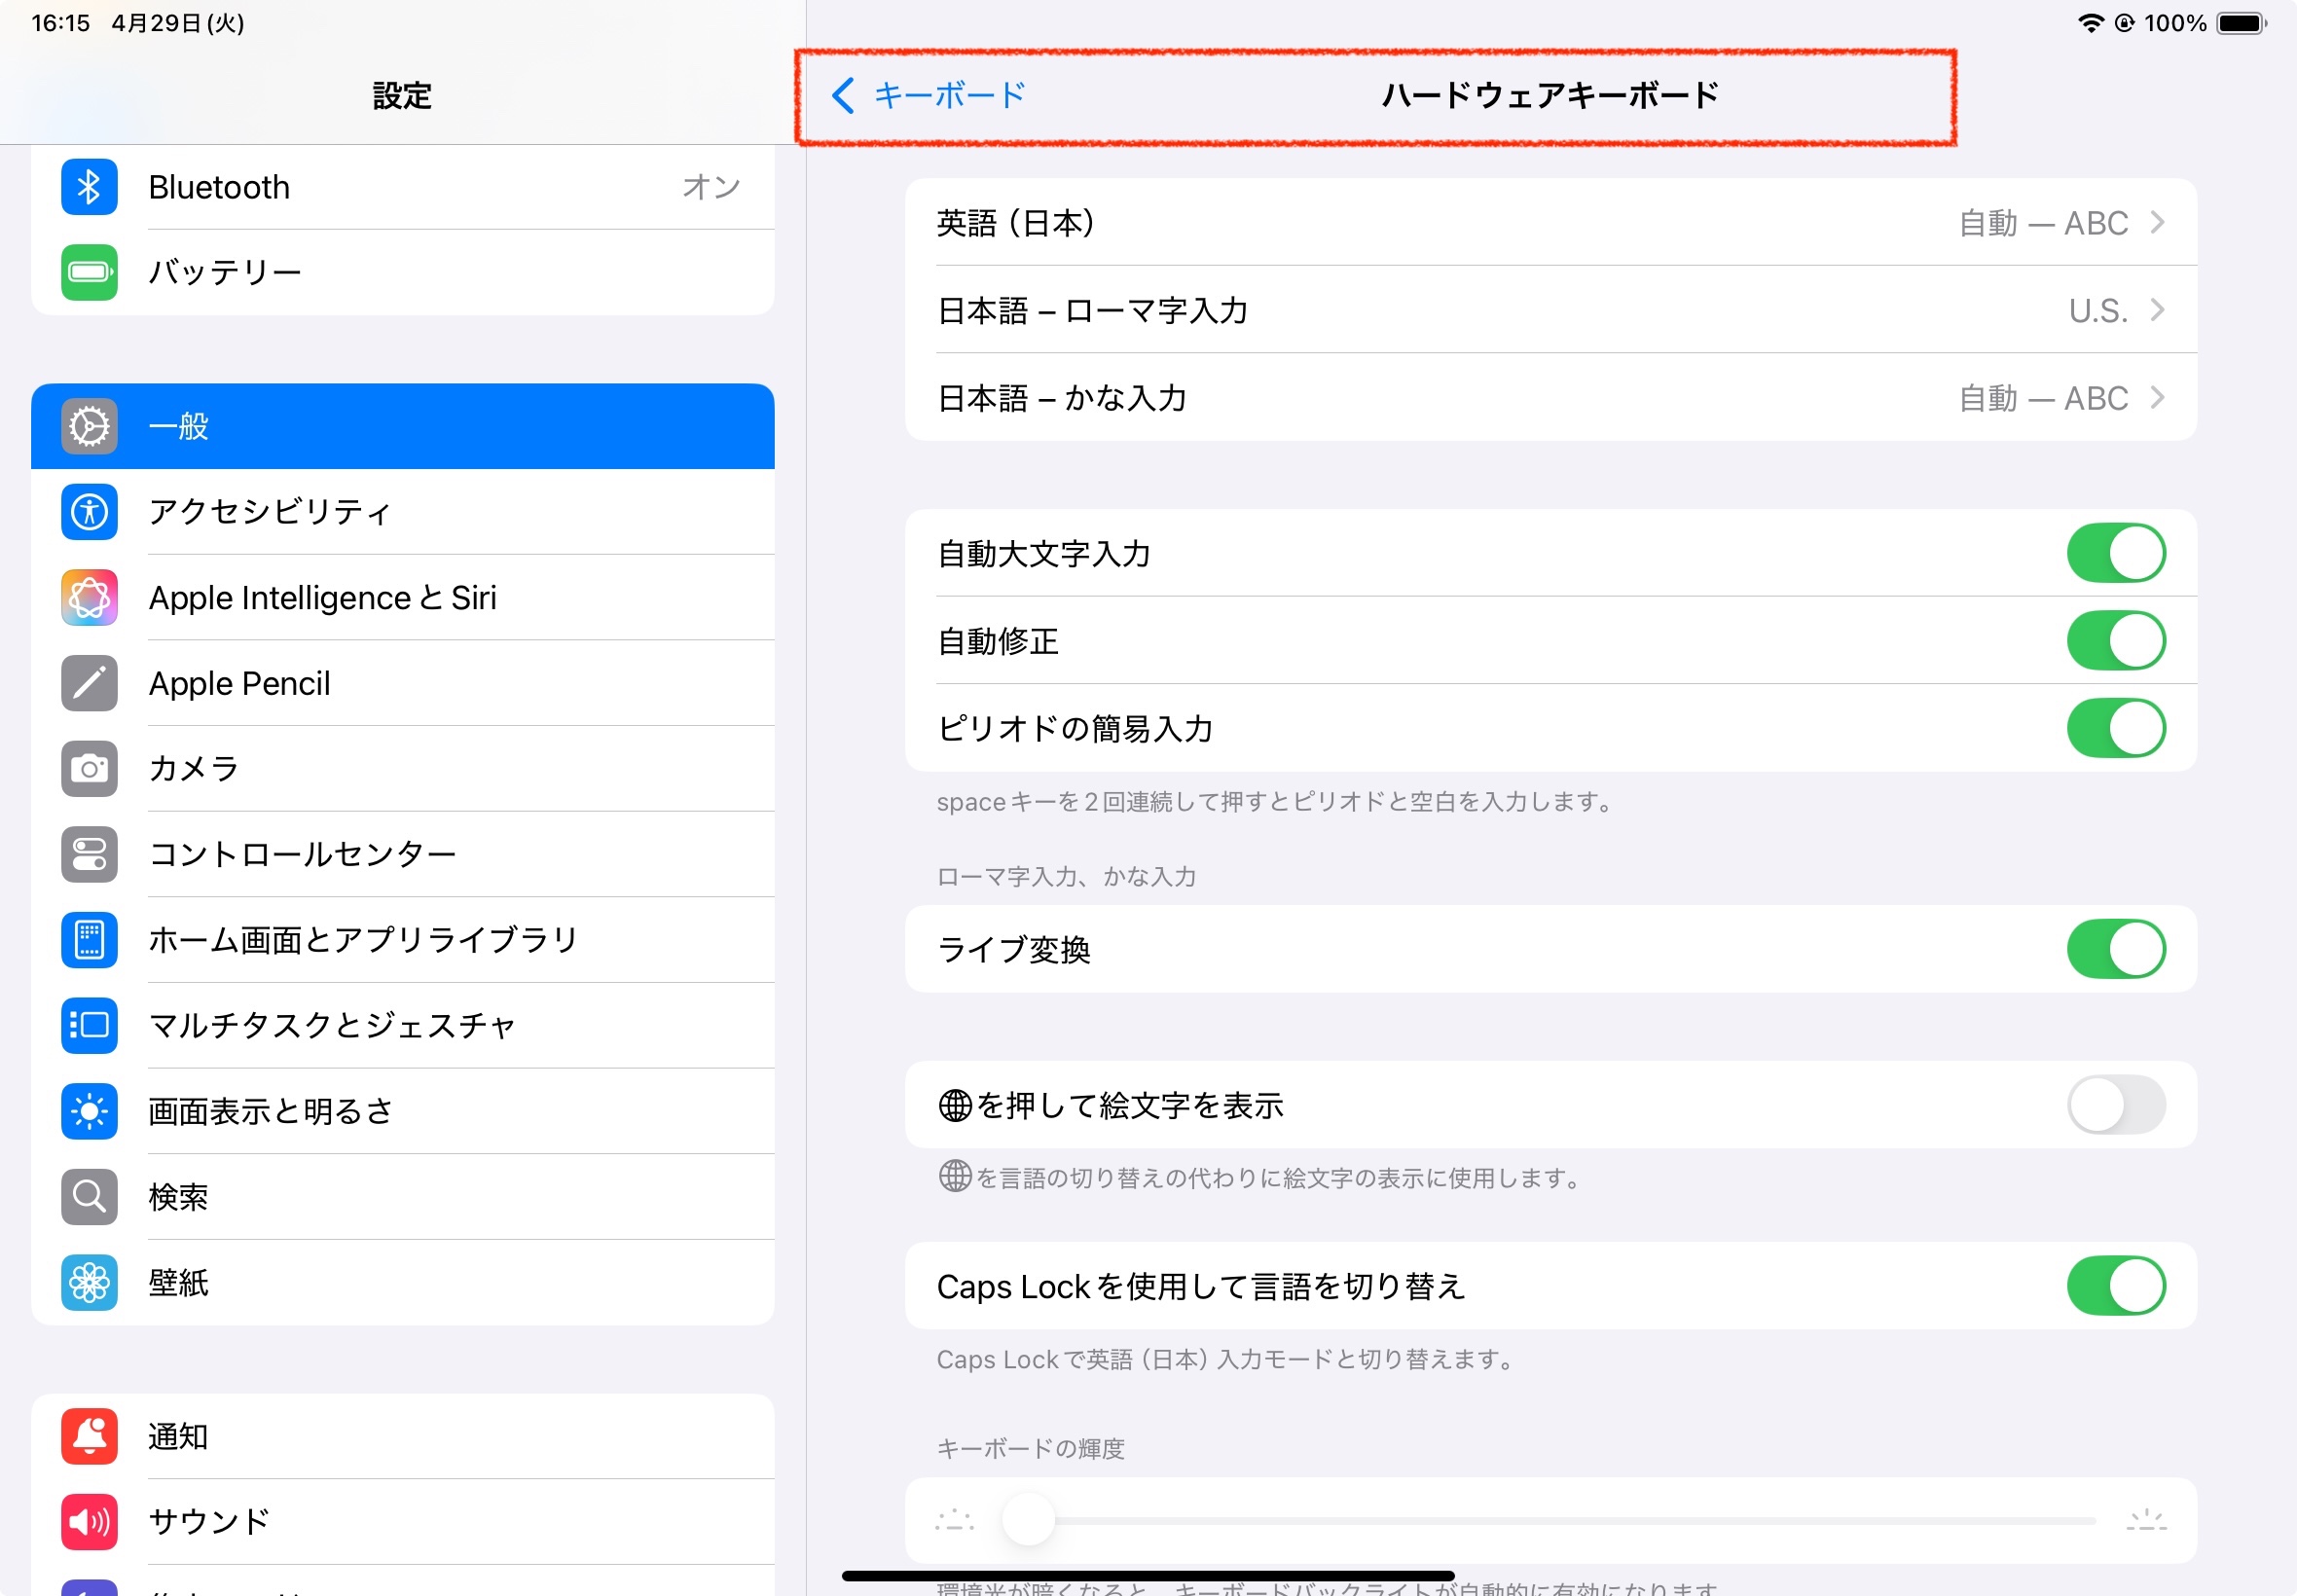This screenshot has height=1596, width=2297.
Task: Open the 日本語 – かな入力 layout row
Action: click(1550, 398)
